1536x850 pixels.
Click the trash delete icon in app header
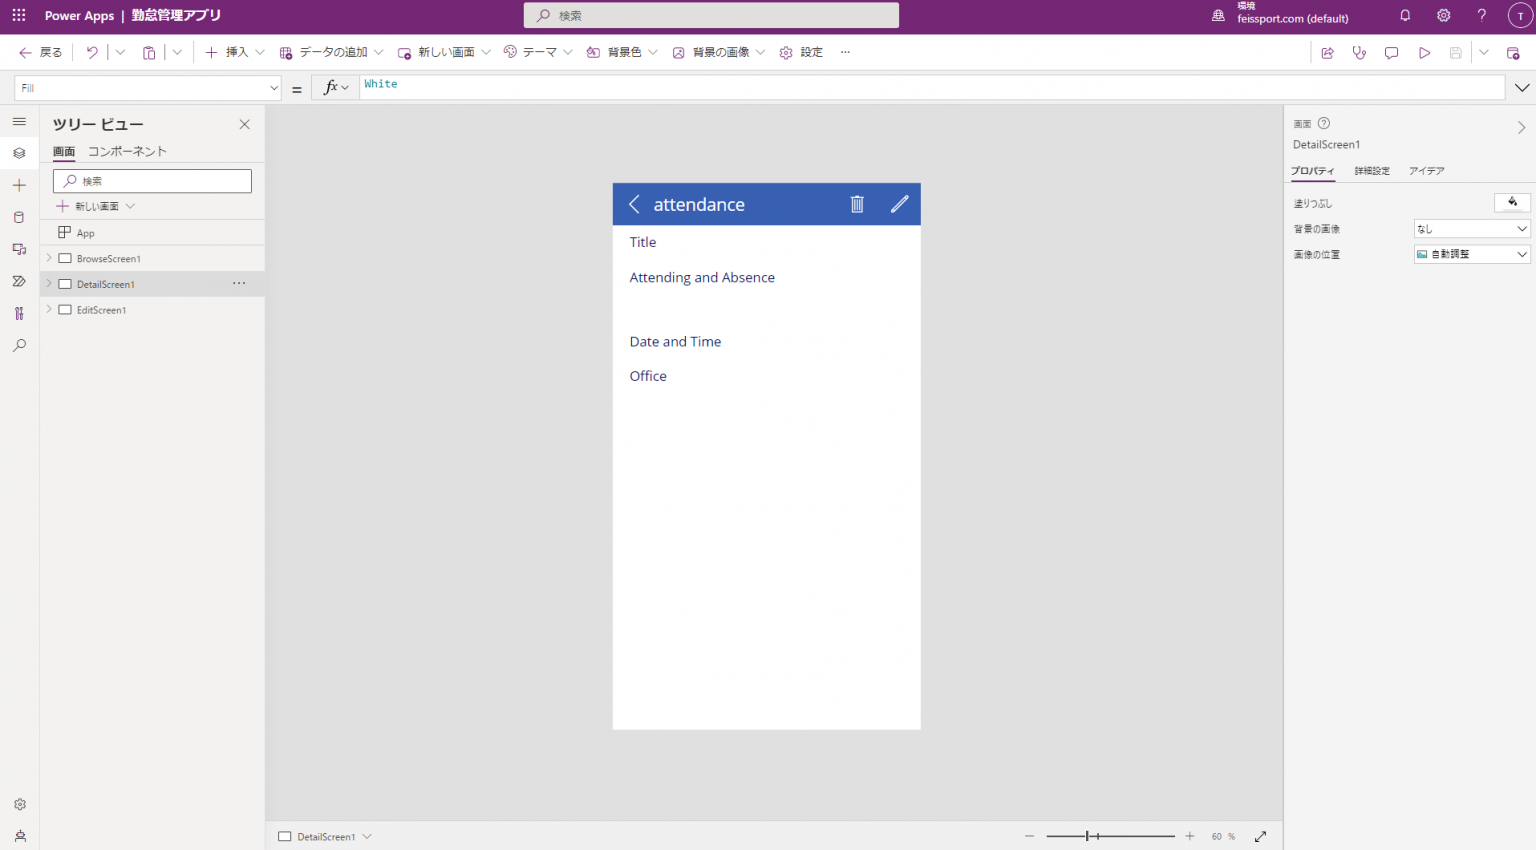click(857, 204)
